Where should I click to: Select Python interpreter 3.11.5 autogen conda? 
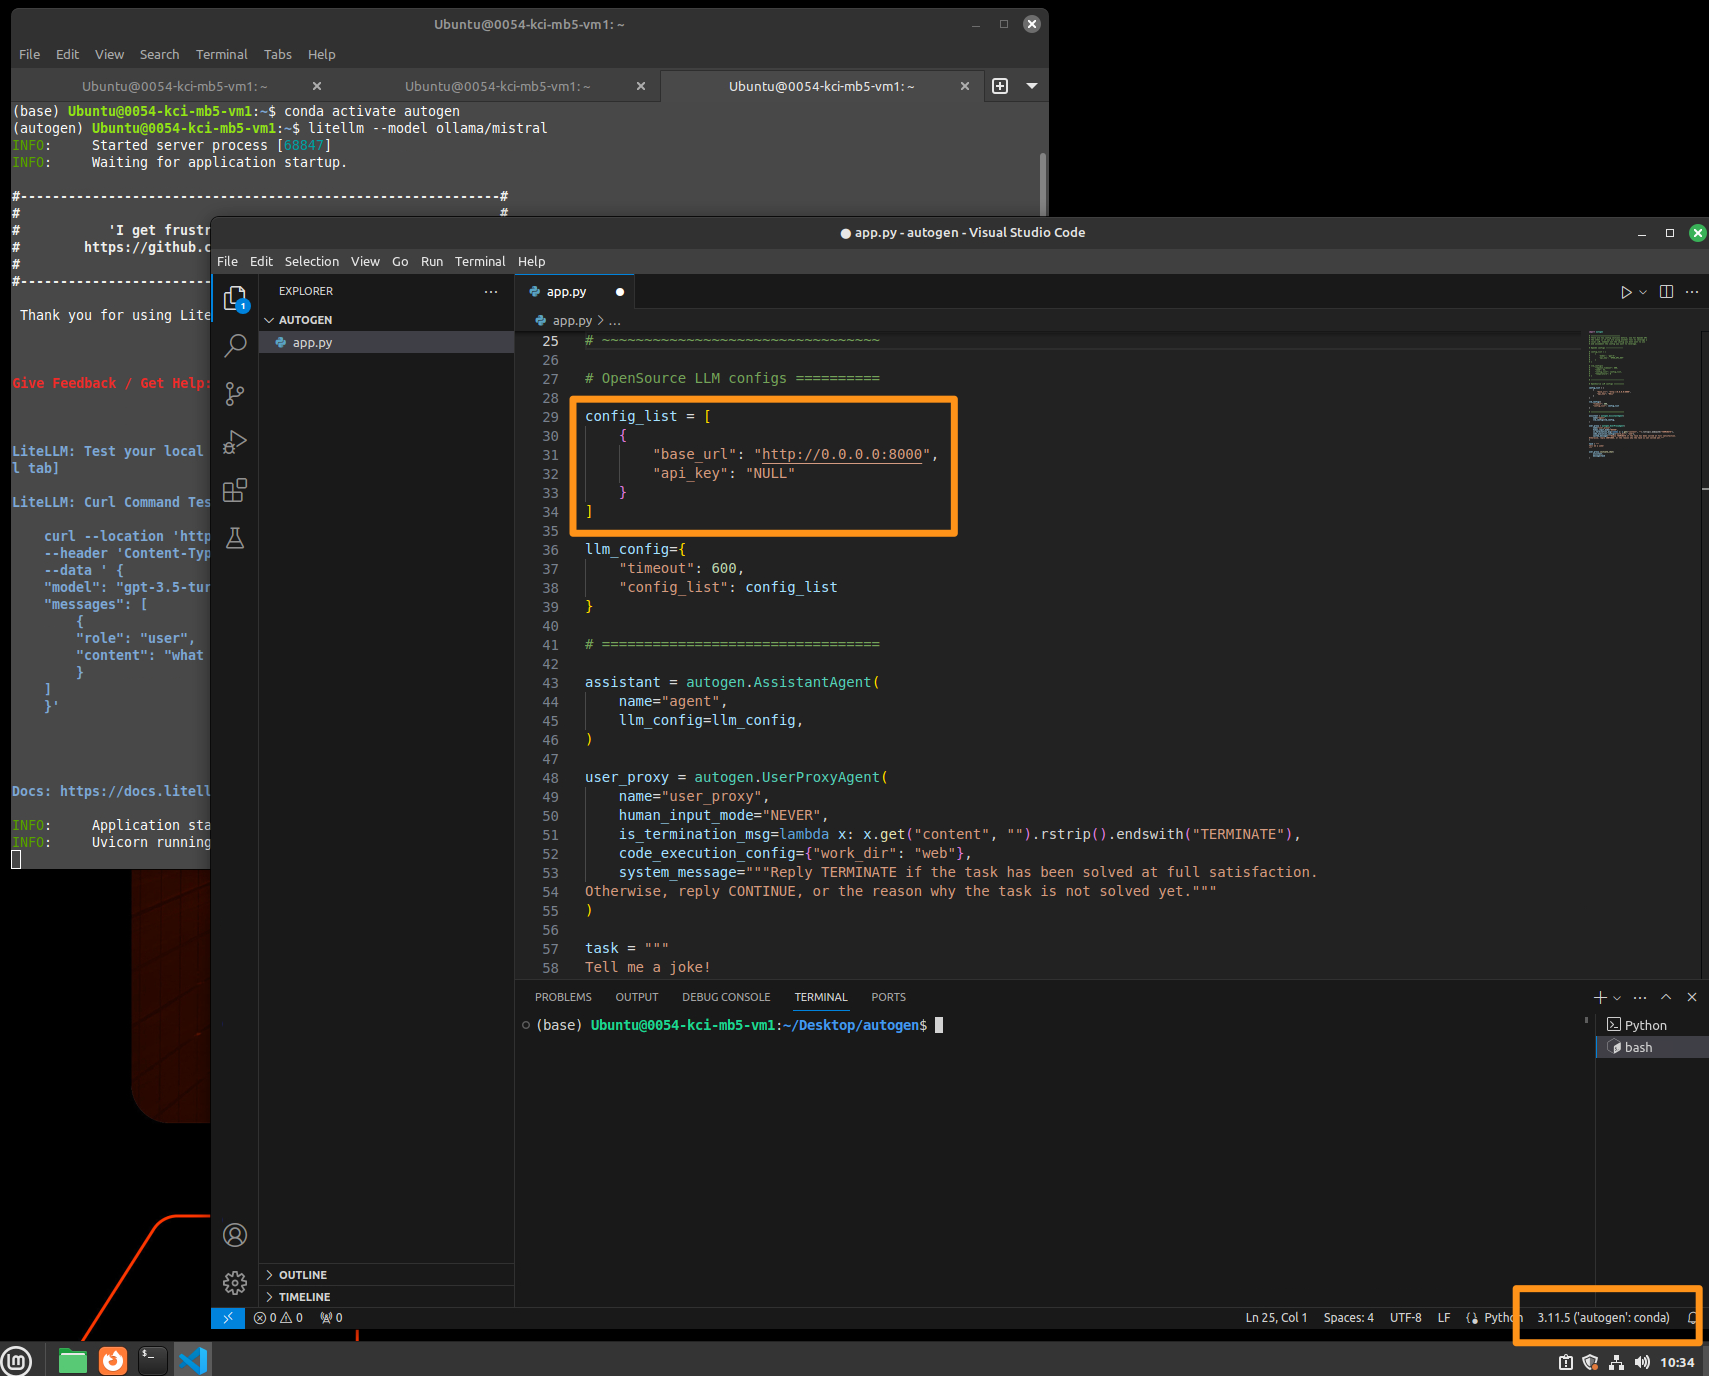1602,1317
